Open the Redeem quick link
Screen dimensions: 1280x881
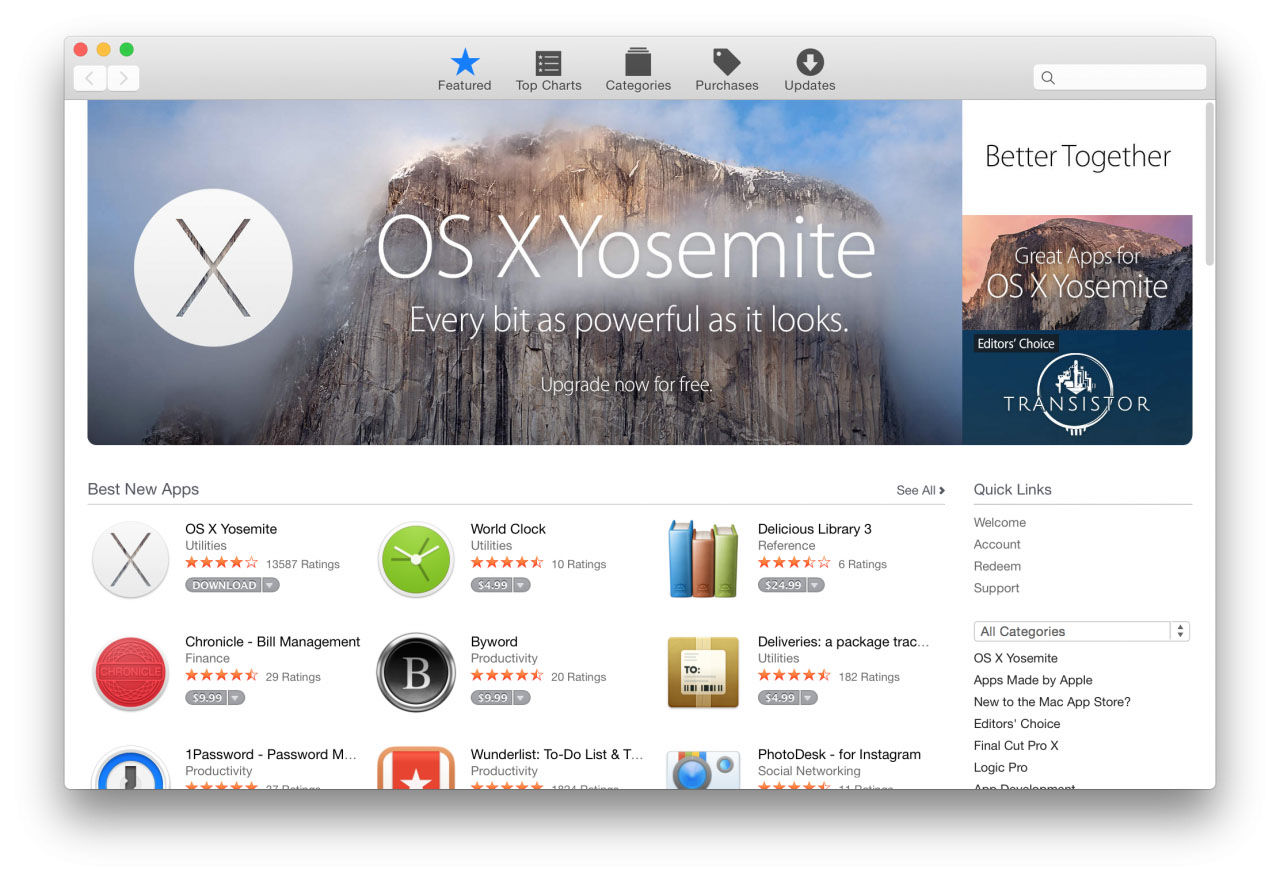point(997,566)
